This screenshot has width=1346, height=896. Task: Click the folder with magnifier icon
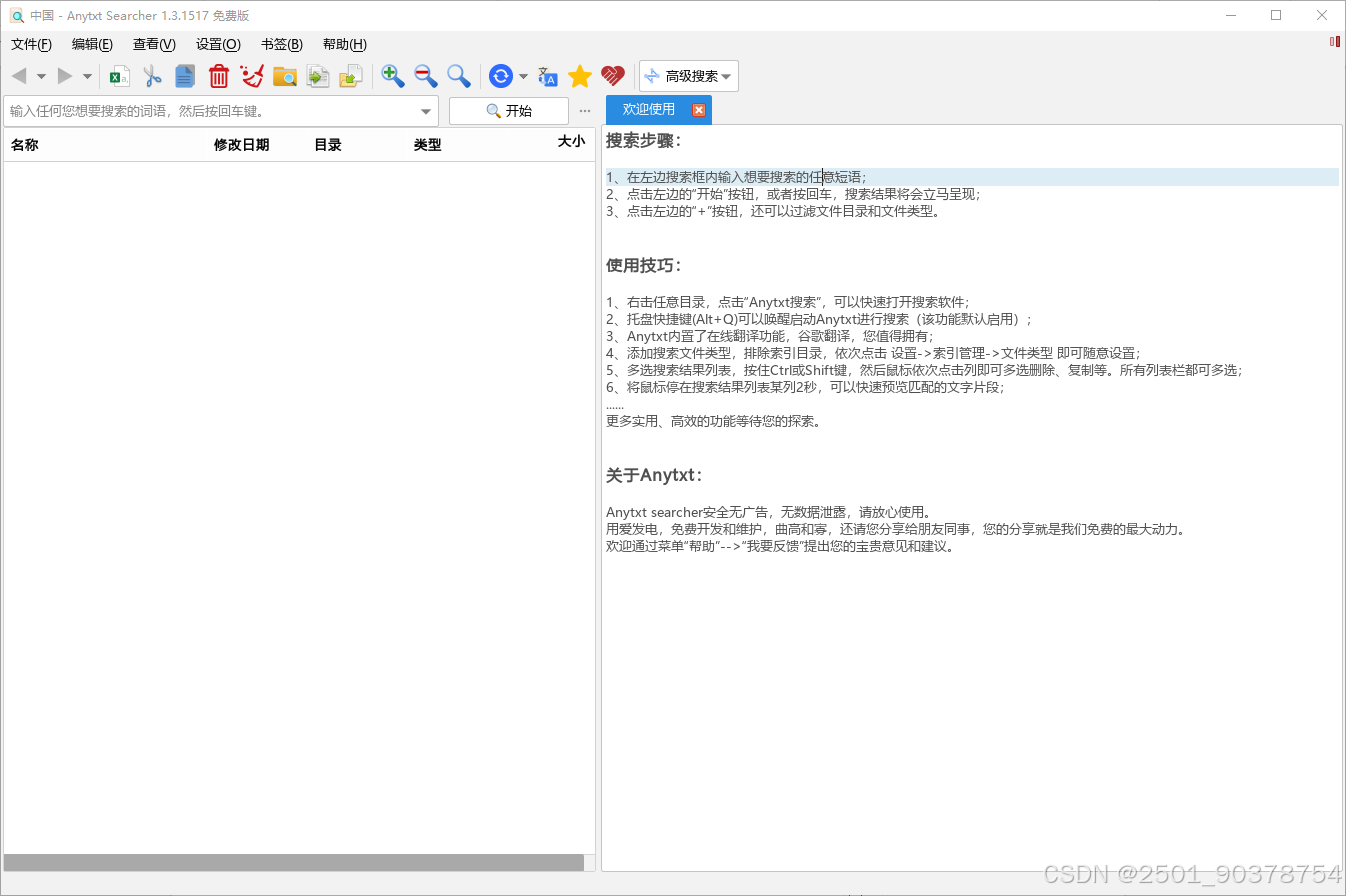tap(285, 76)
